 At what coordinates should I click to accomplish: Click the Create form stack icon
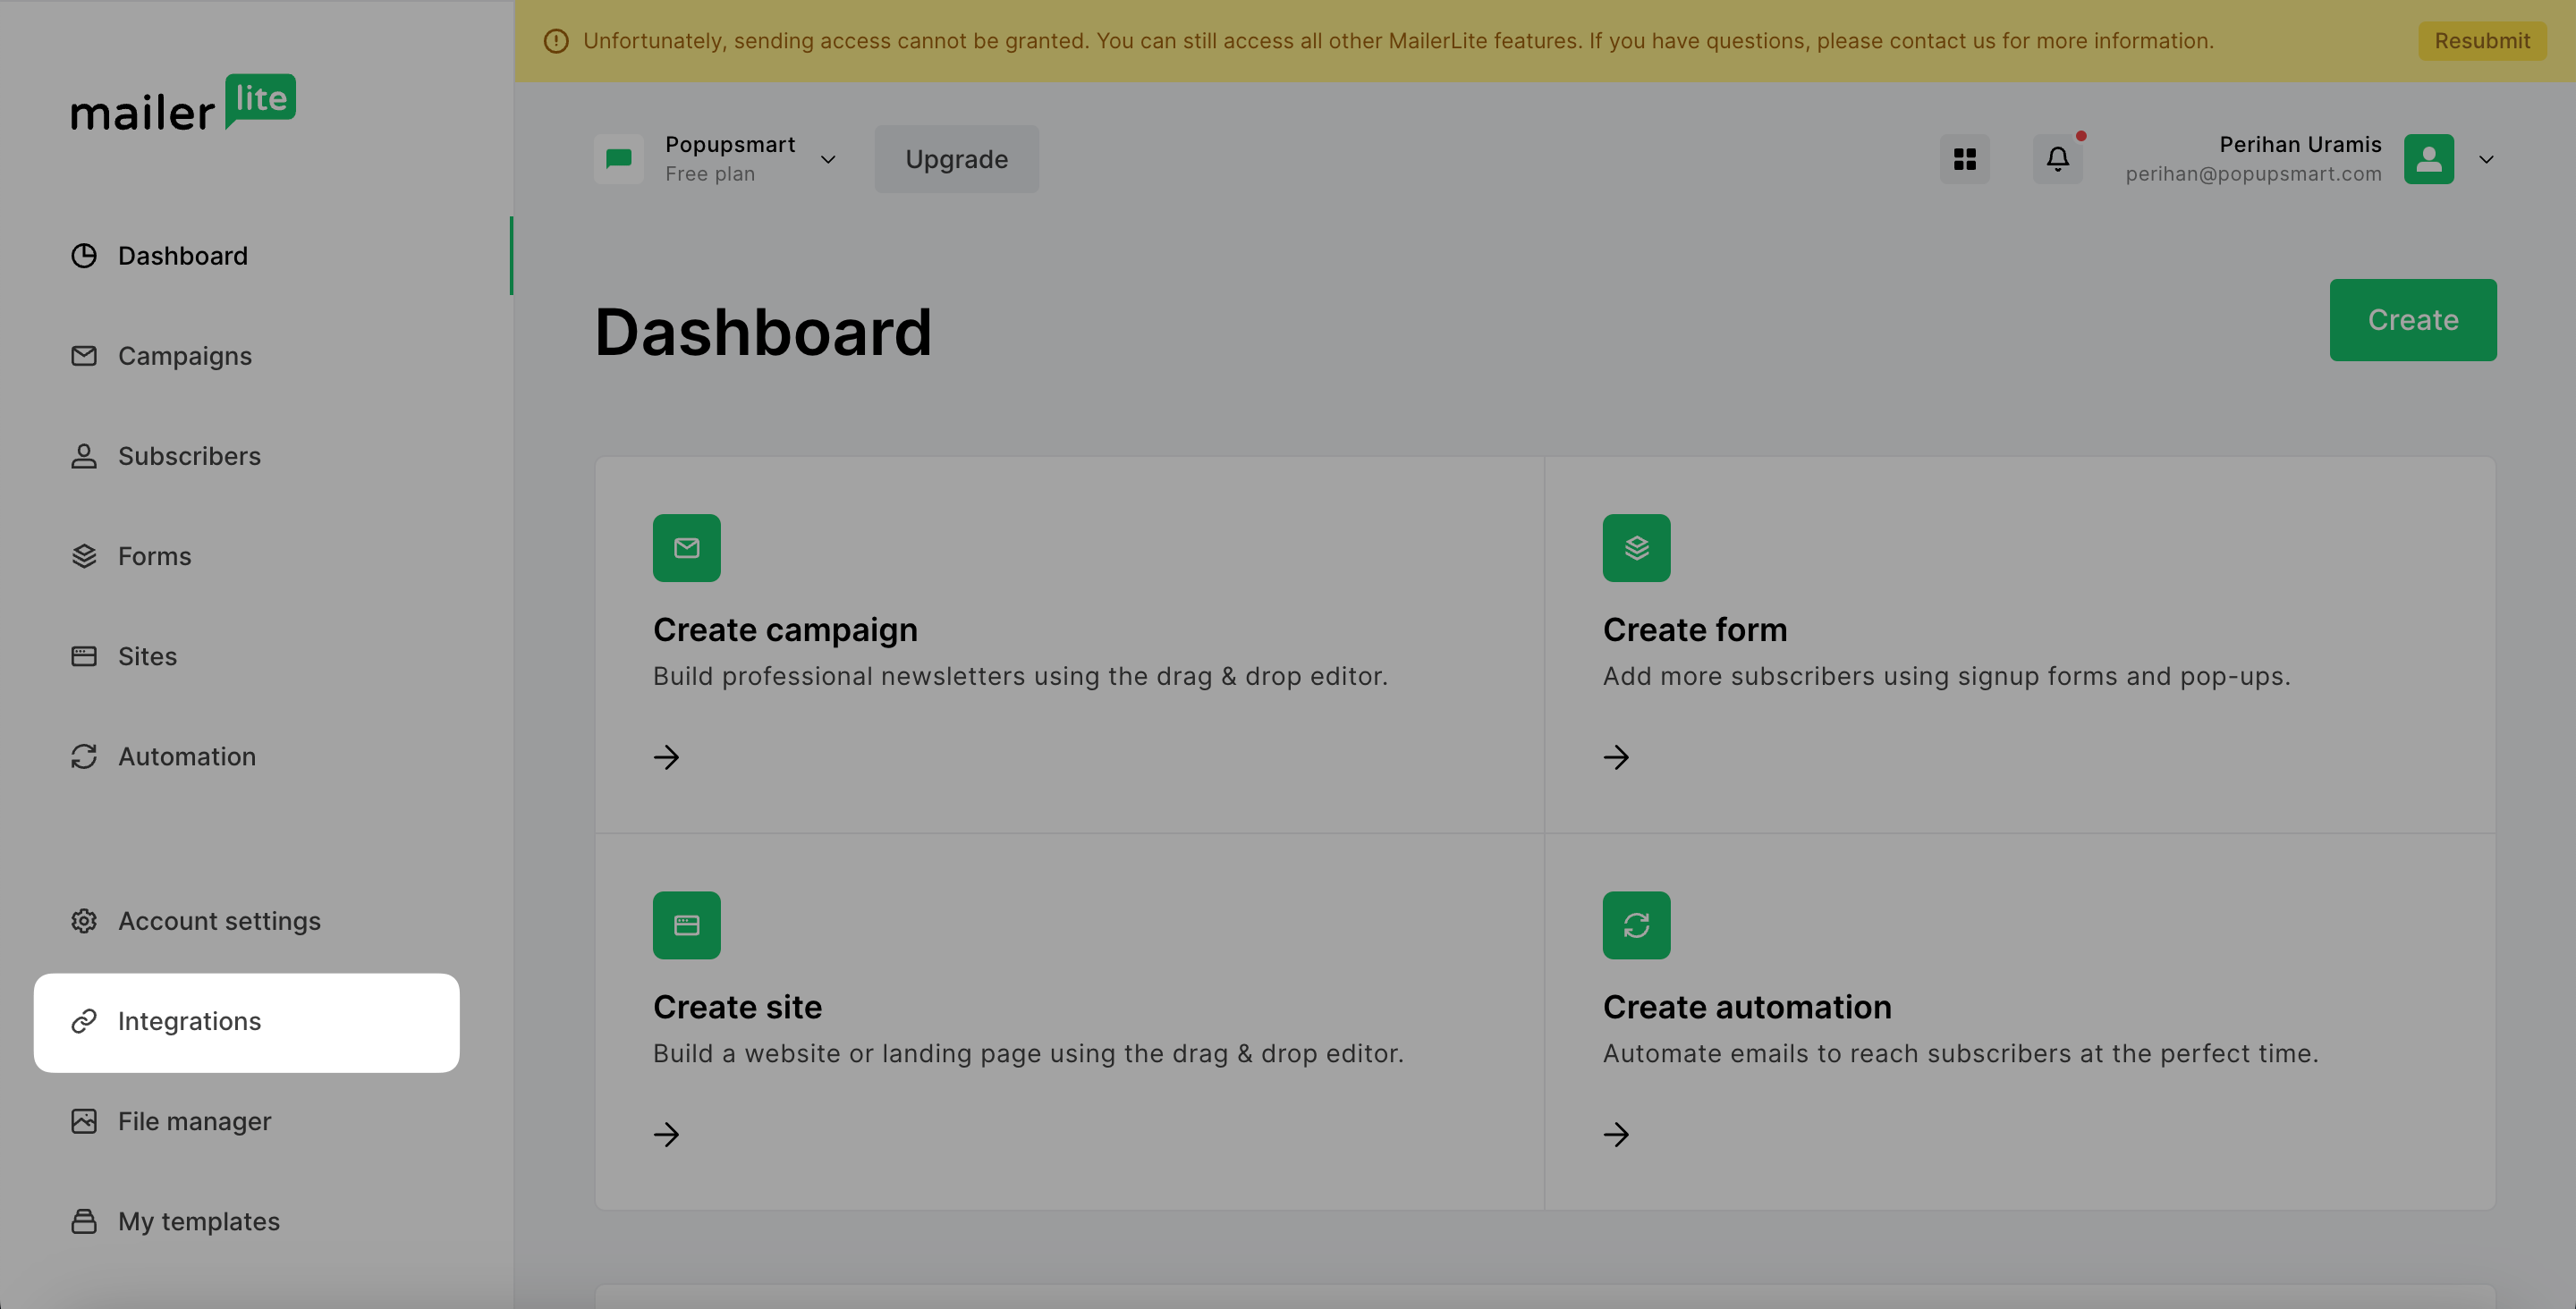pyautogui.click(x=1636, y=547)
